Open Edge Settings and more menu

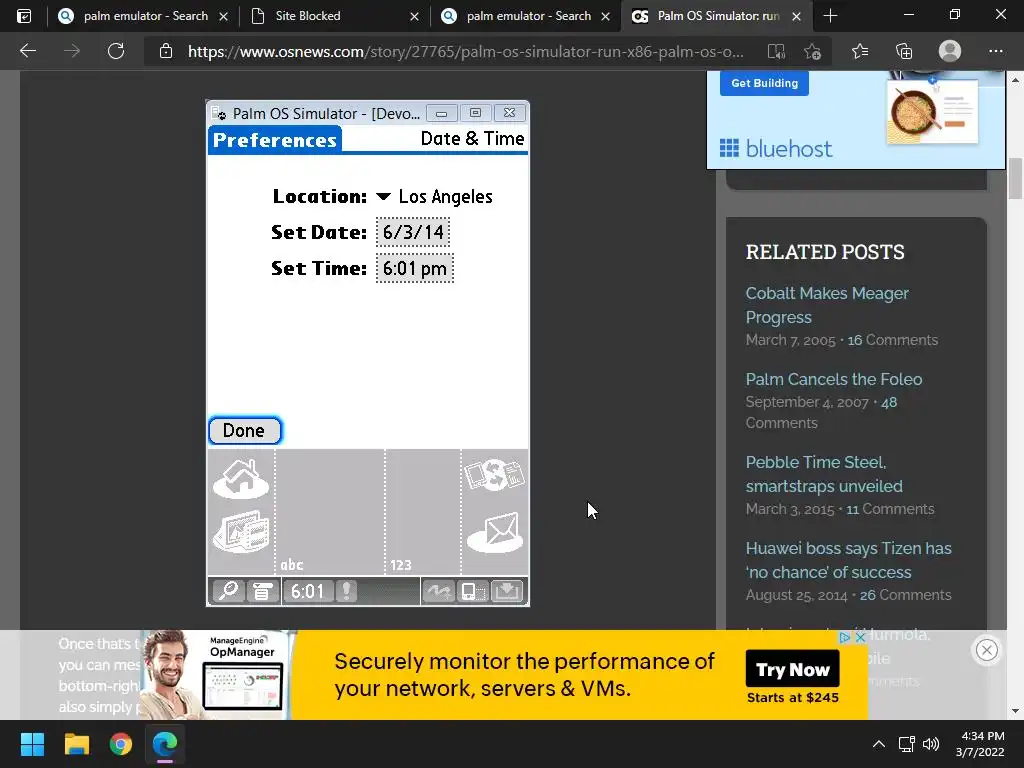tap(995, 51)
